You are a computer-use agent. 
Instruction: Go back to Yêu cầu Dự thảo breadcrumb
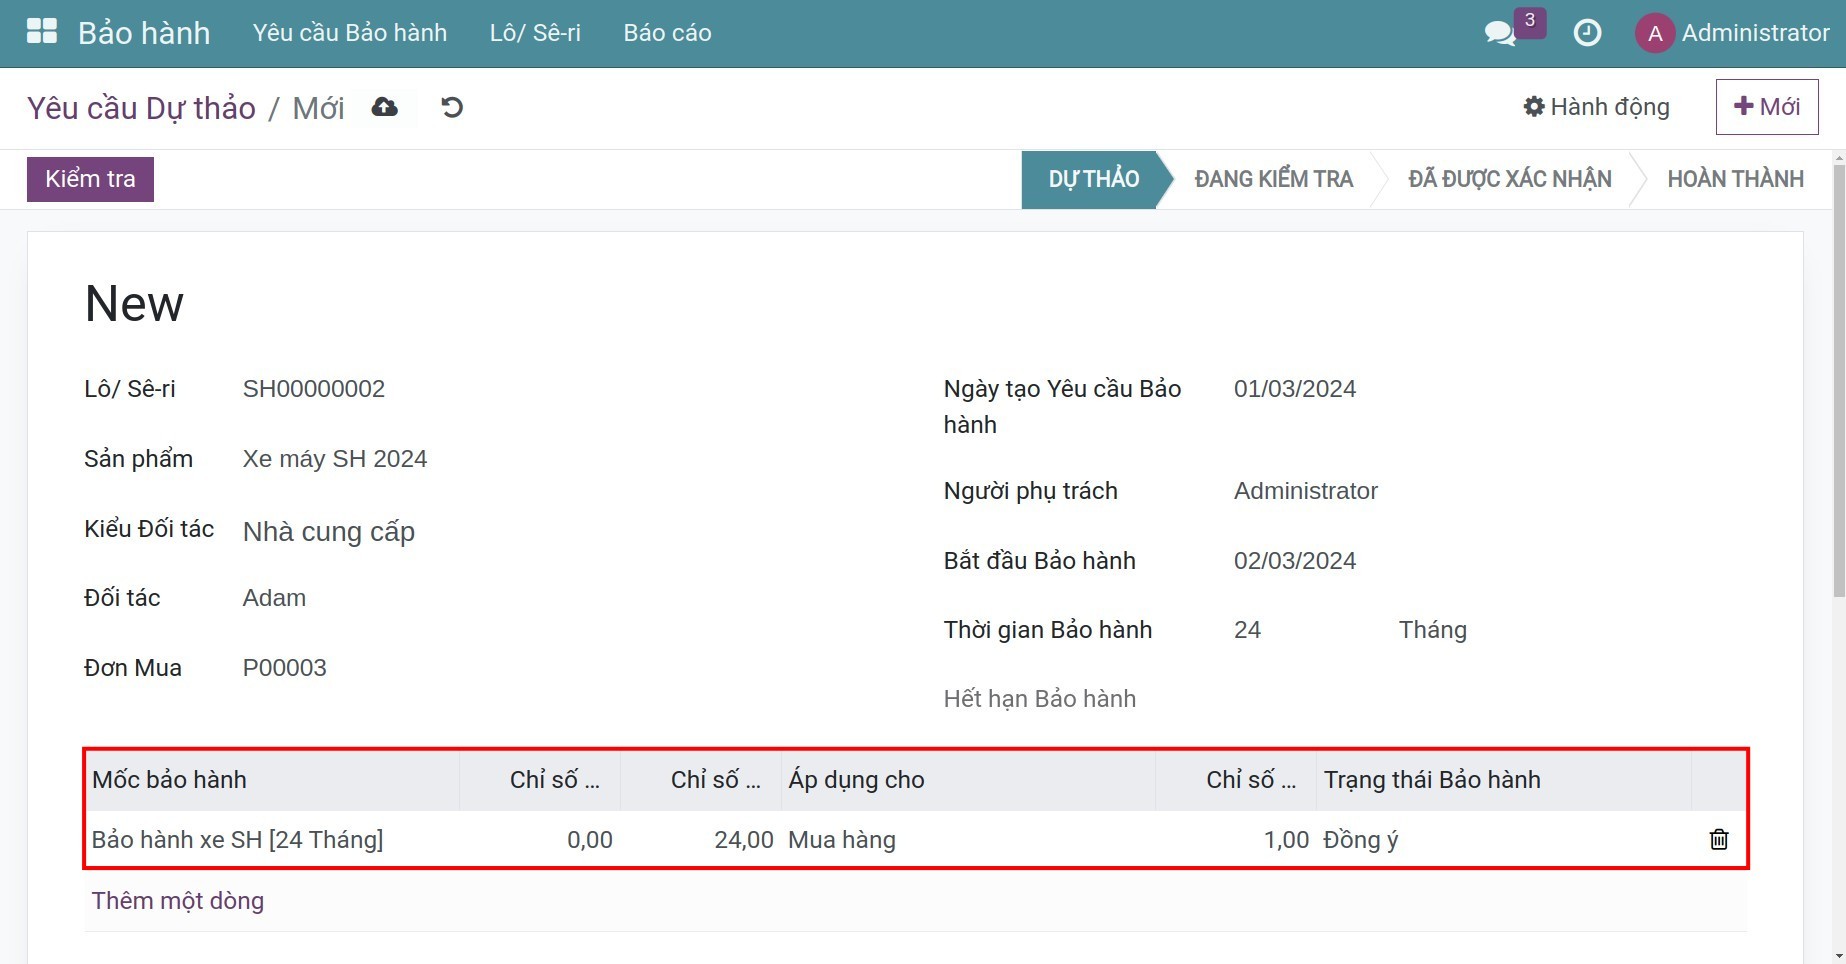point(141,108)
